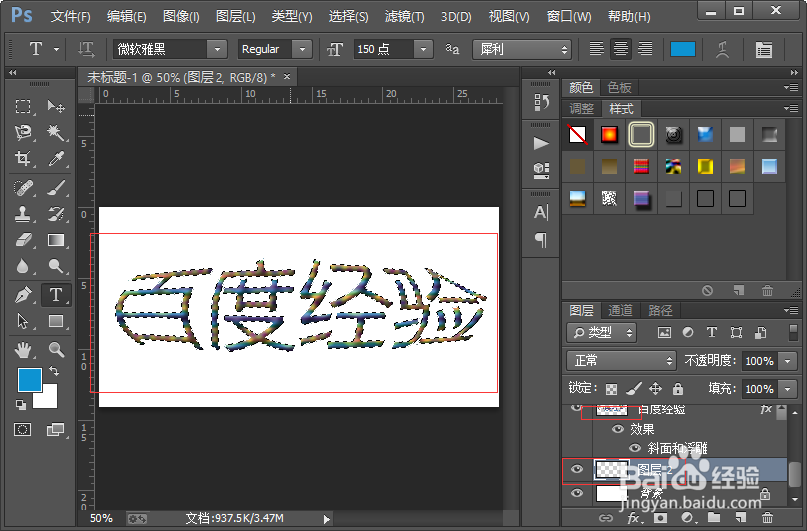Toggle Quick Mask mode
Viewport: 807px width, 531px height.
click(x=22, y=429)
